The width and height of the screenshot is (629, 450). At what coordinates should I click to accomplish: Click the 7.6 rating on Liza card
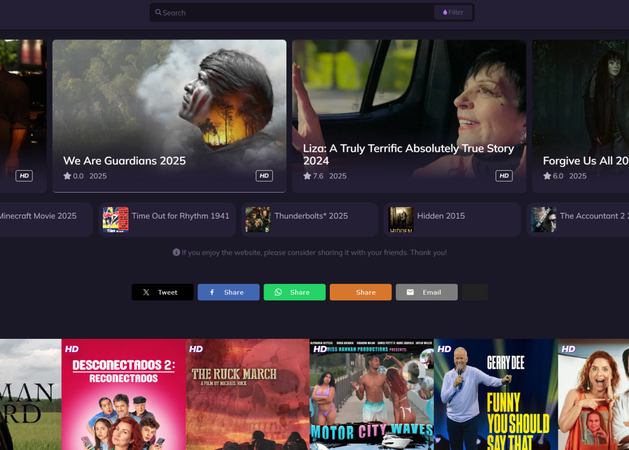pos(318,176)
